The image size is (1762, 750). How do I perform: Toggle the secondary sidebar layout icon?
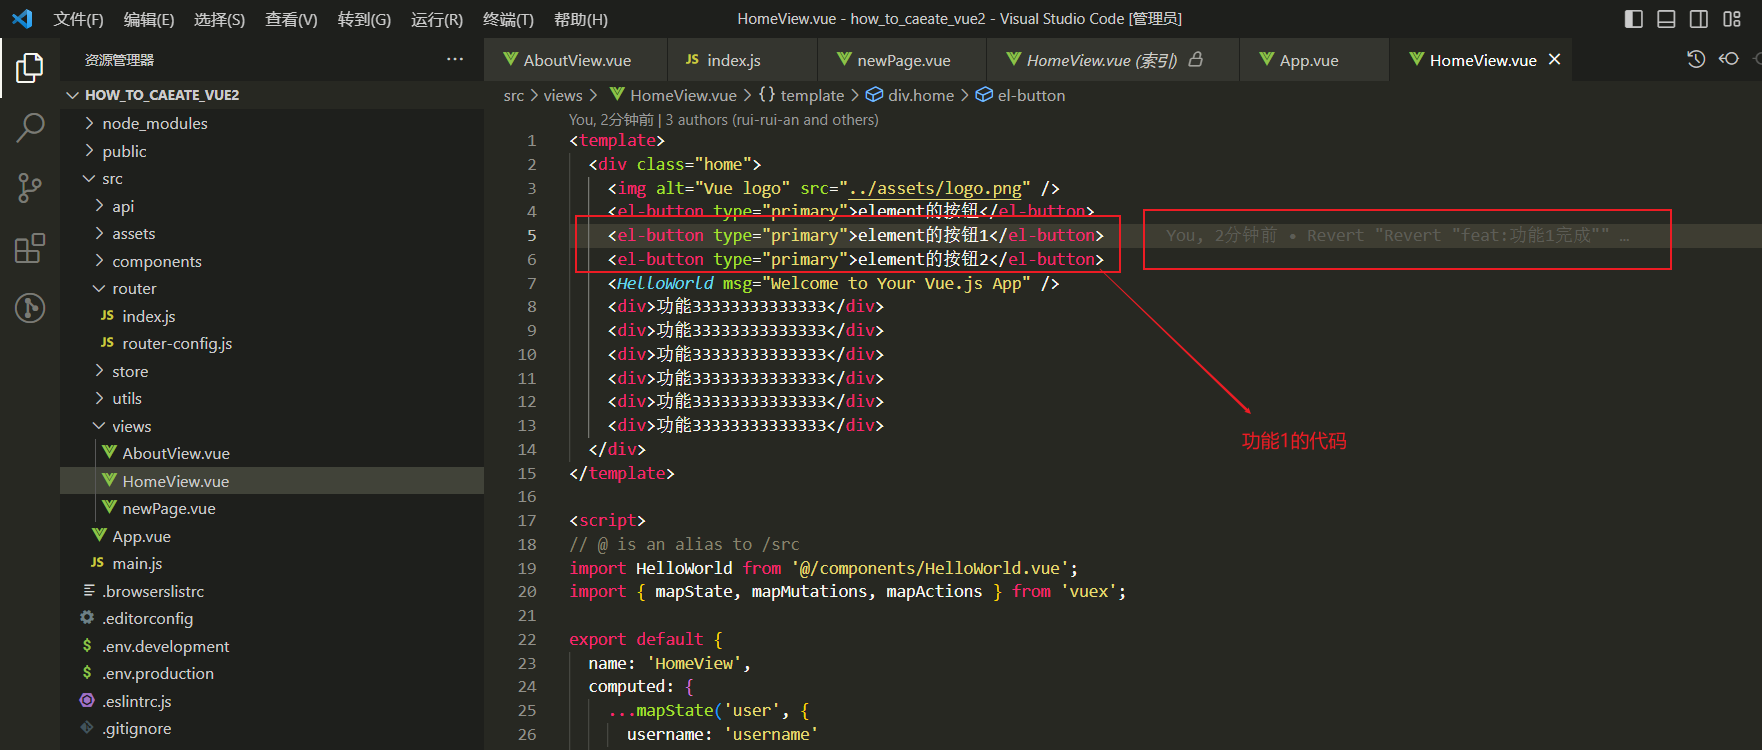[1699, 19]
